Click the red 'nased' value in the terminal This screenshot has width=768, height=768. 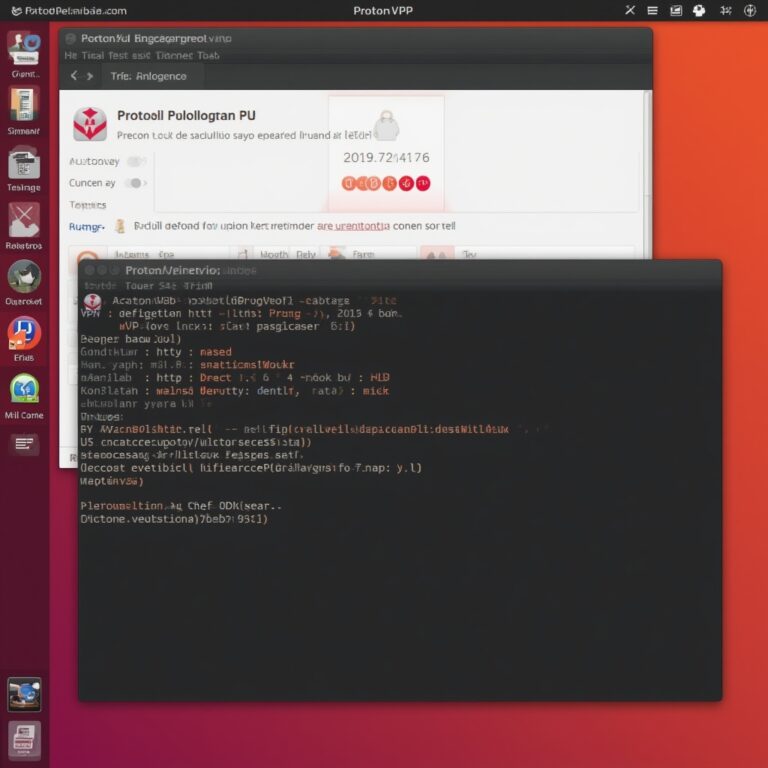216,352
